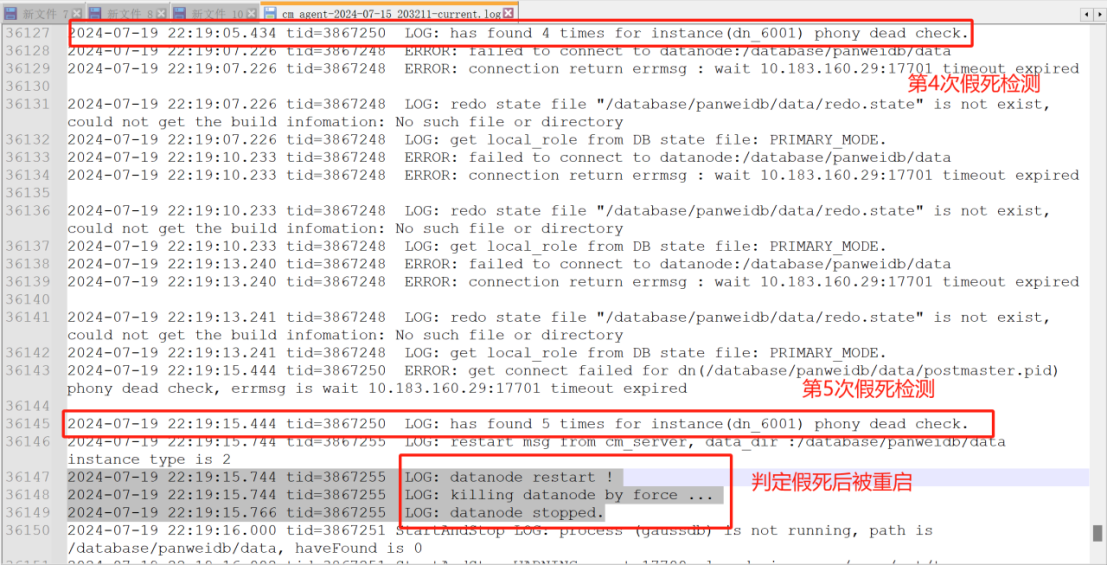Click the 'datanode stopped.' log line
The height and width of the screenshot is (565, 1108).
coord(337,512)
